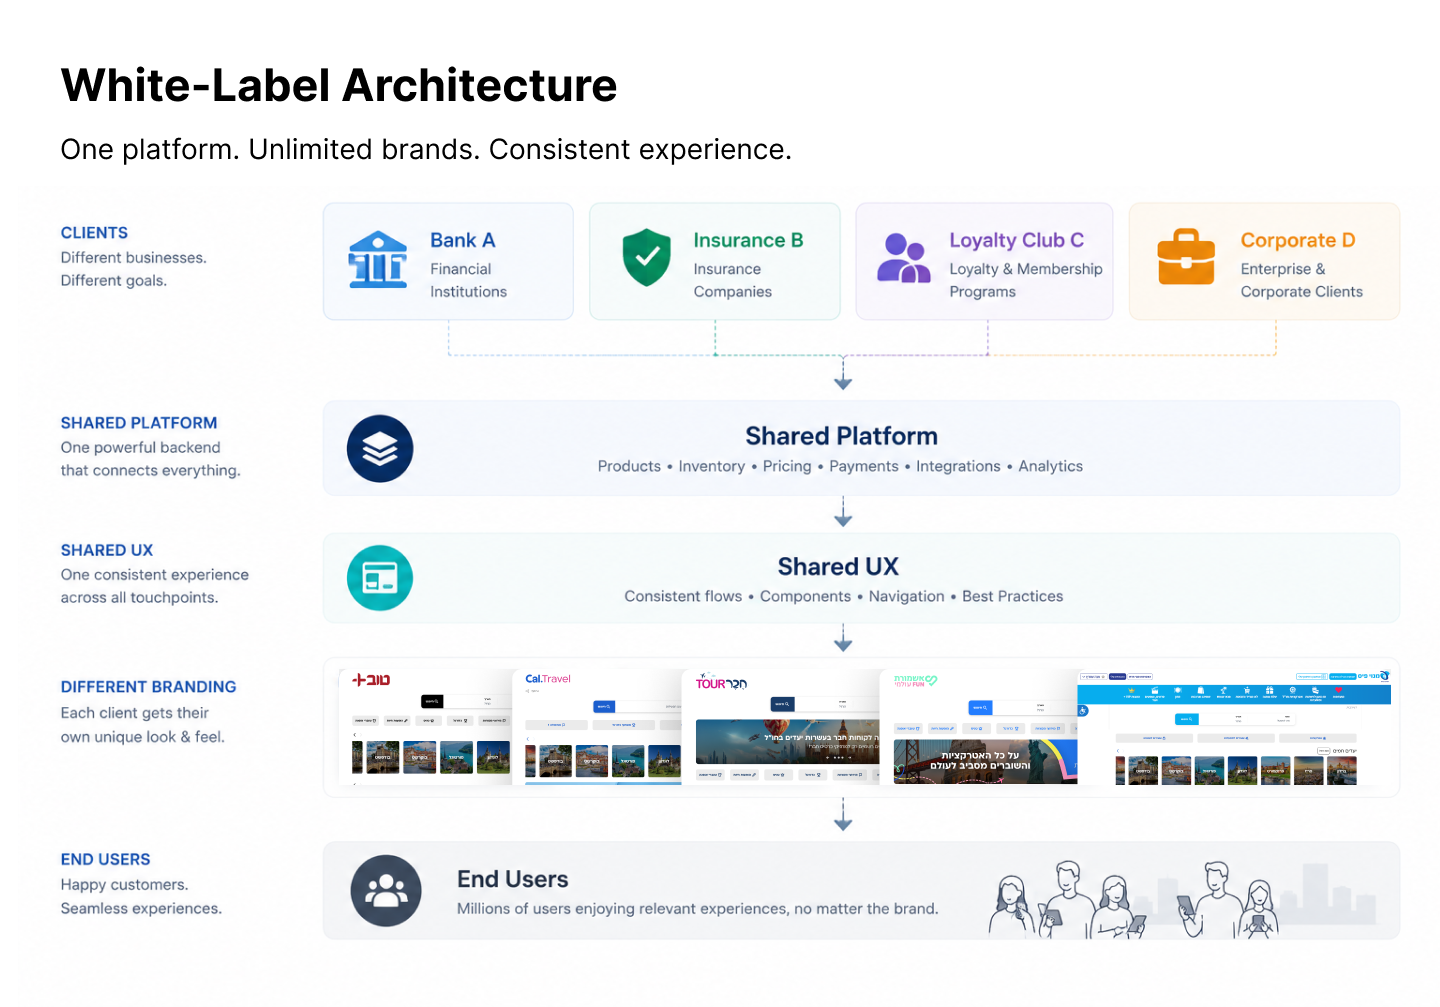Click the word 'Navigation'
This screenshot has width=1440, height=1007.
906,596
